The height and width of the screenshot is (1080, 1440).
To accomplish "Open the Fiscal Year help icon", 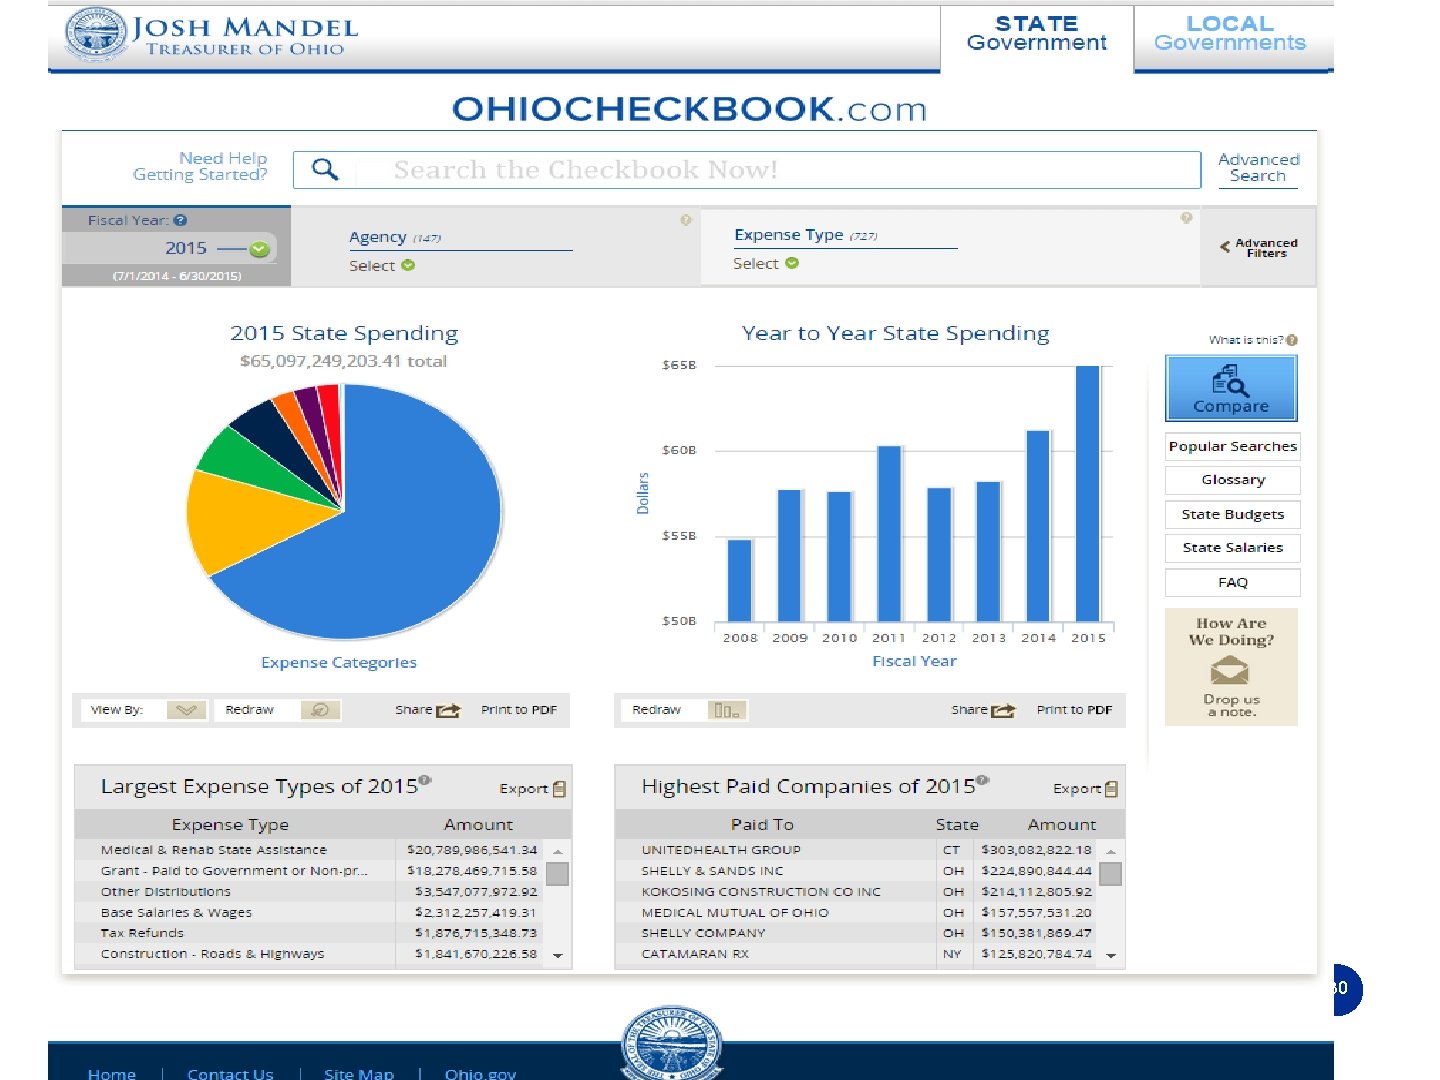I will [x=180, y=220].
